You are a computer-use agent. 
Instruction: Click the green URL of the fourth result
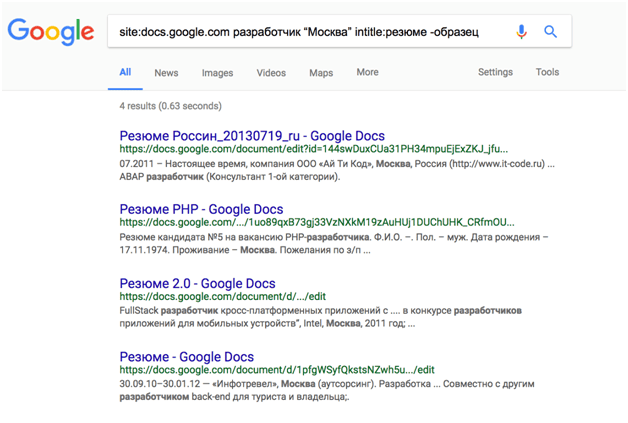click(x=277, y=370)
